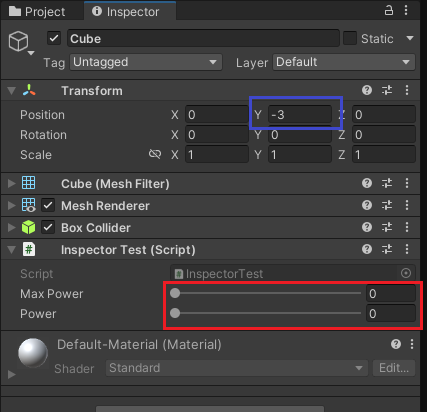Click the Power slider handle
The height and width of the screenshot is (412, 427).
click(175, 313)
